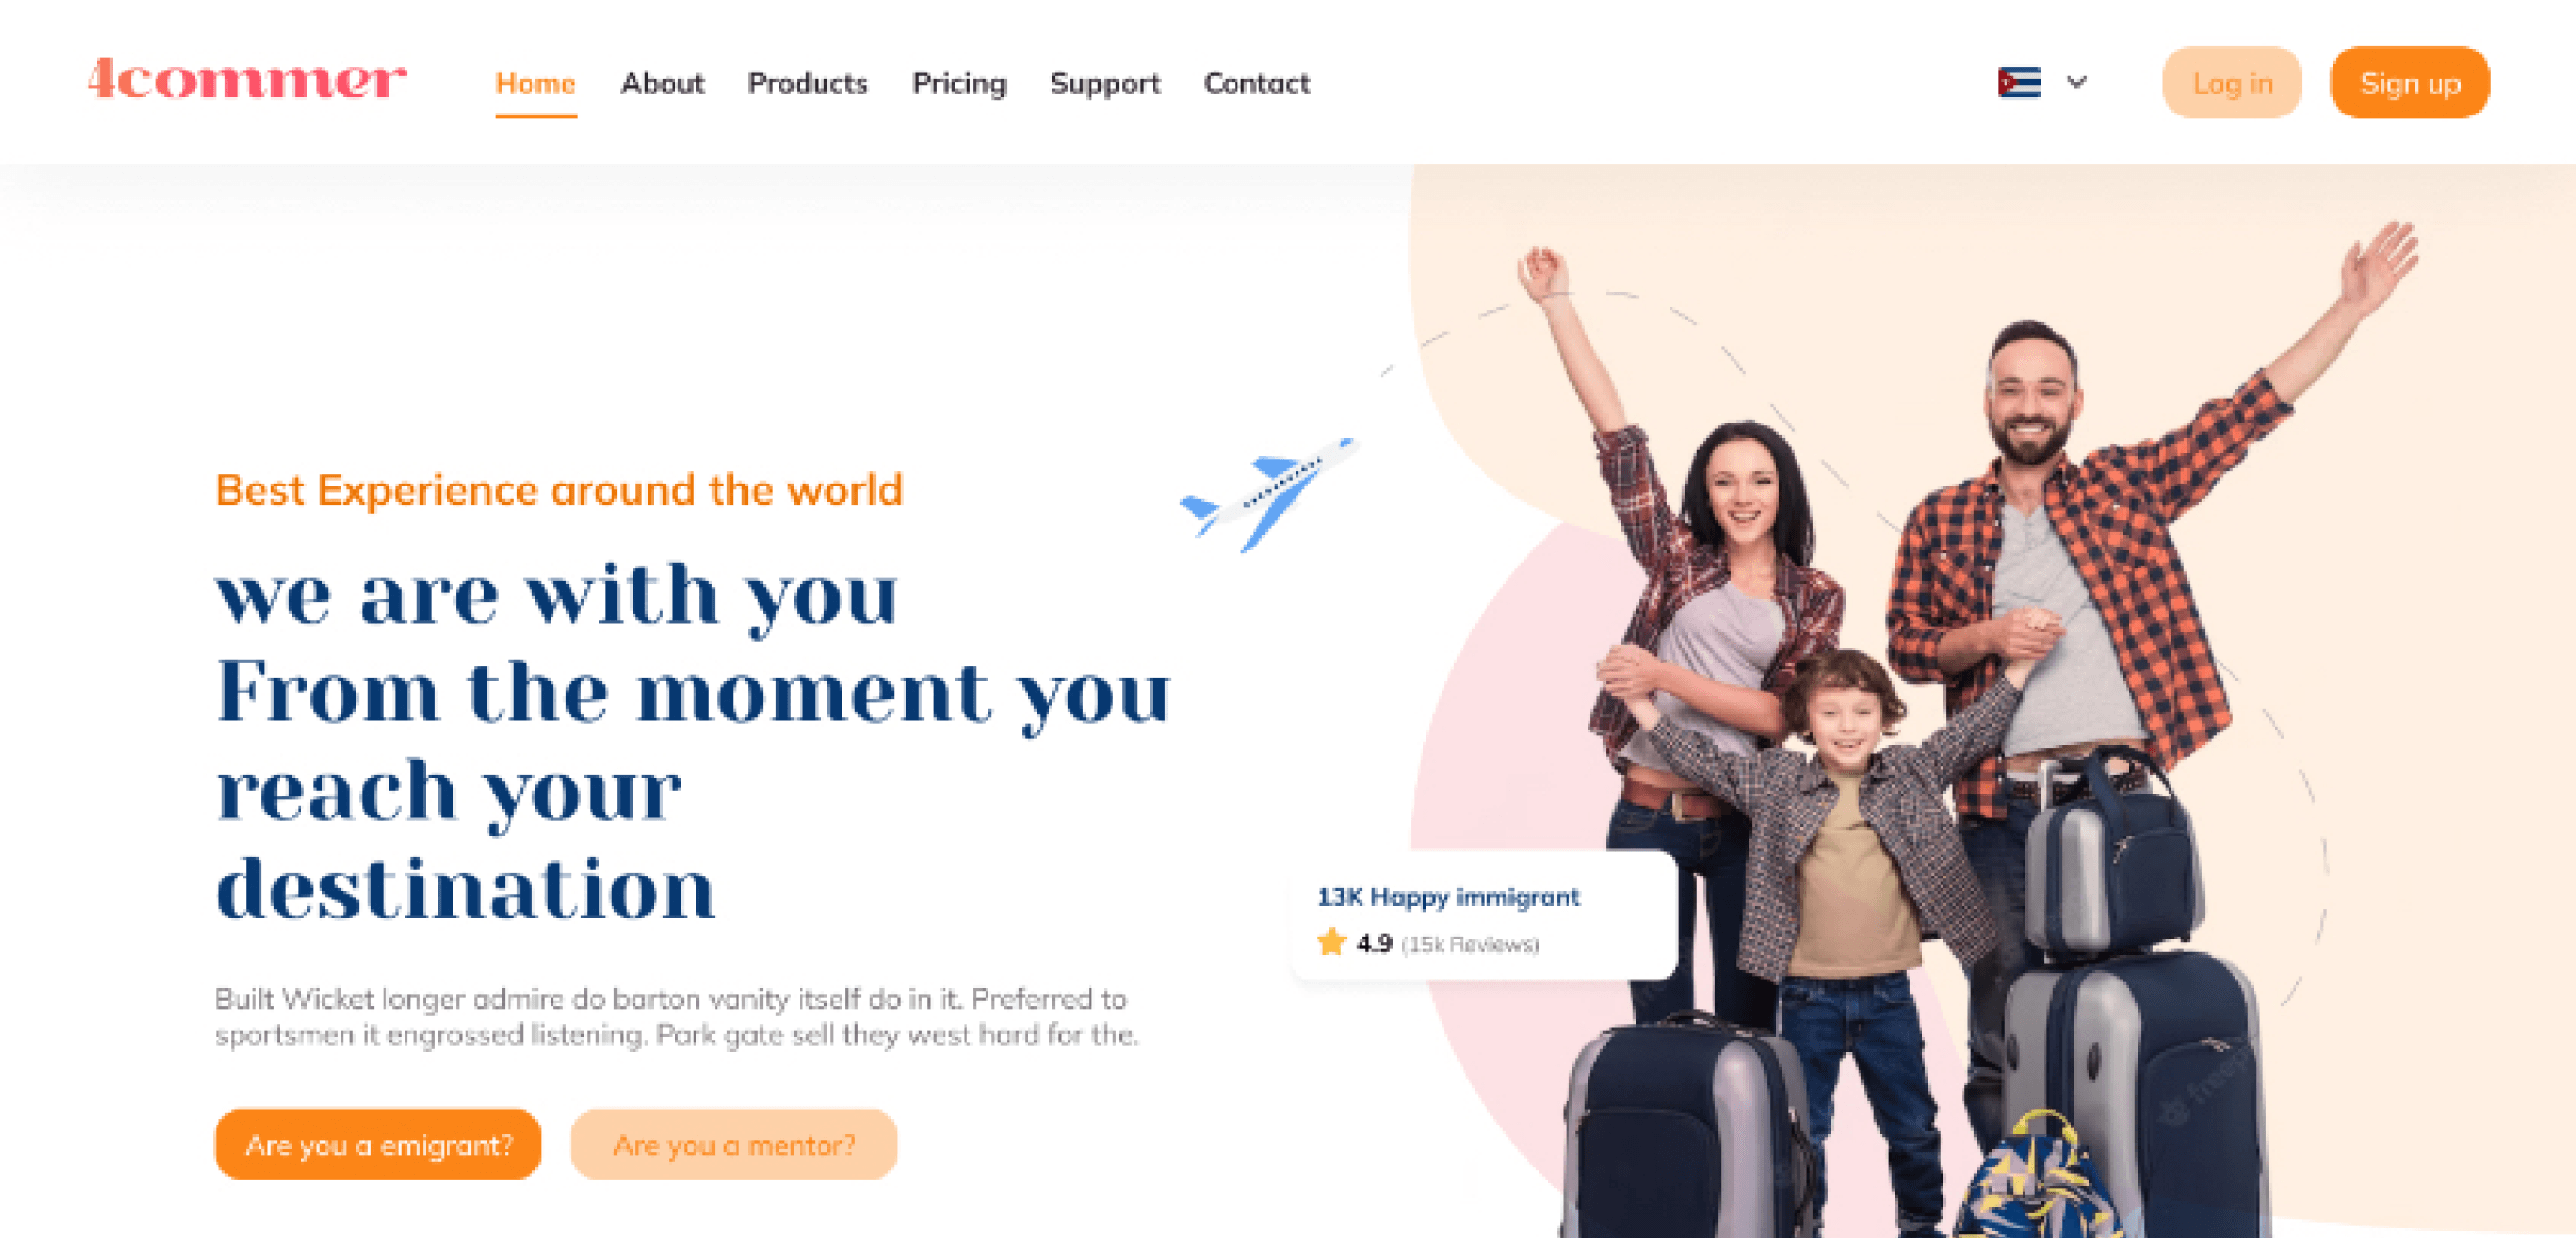Select the Contact menu link
This screenshot has width=2576, height=1238.
click(1257, 84)
